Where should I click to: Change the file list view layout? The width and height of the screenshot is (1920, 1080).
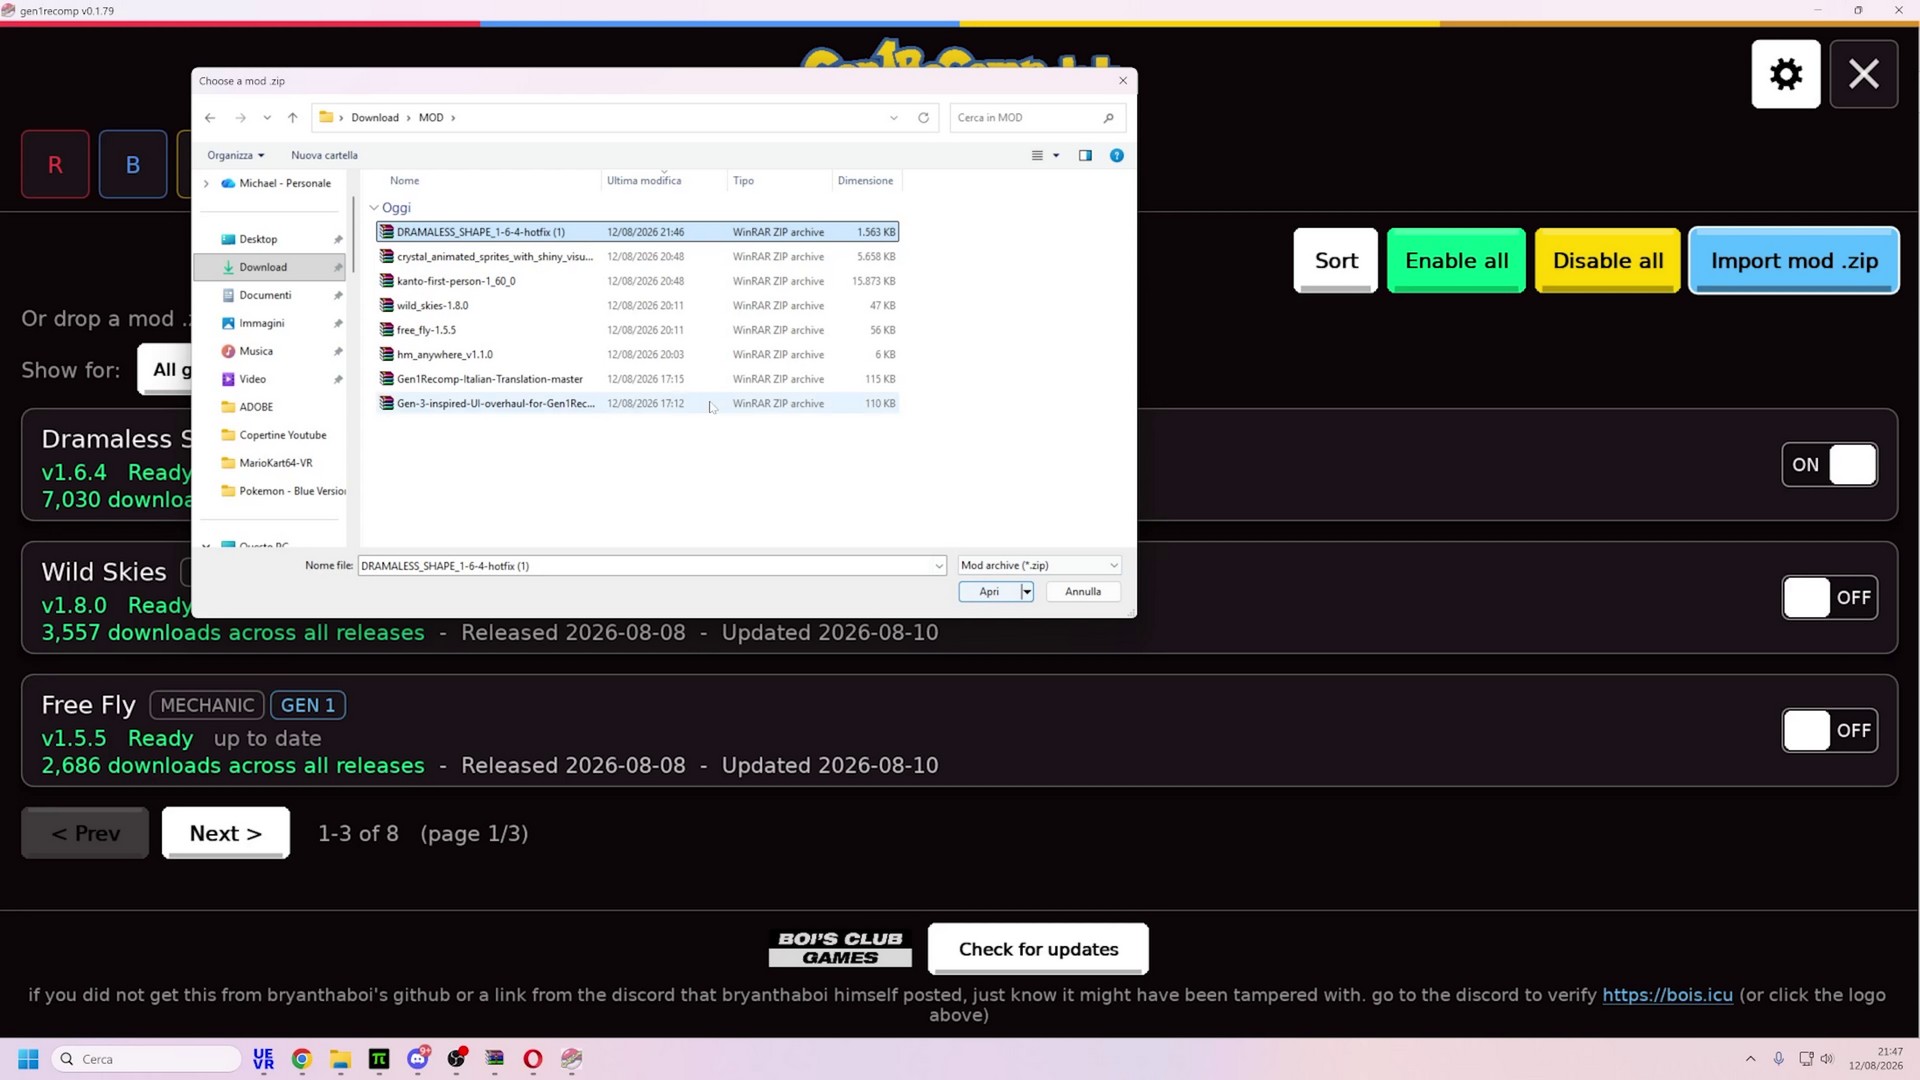(1037, 156)
